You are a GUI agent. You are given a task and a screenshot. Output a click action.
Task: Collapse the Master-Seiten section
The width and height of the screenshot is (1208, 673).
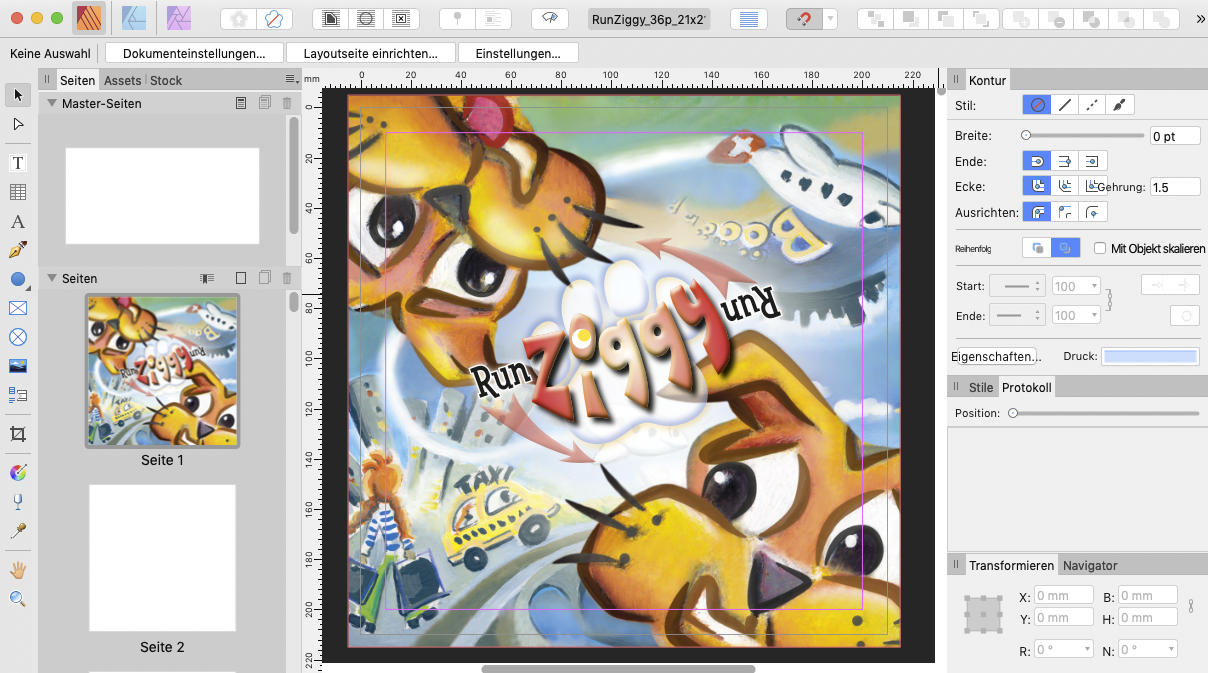coord(51,103)
